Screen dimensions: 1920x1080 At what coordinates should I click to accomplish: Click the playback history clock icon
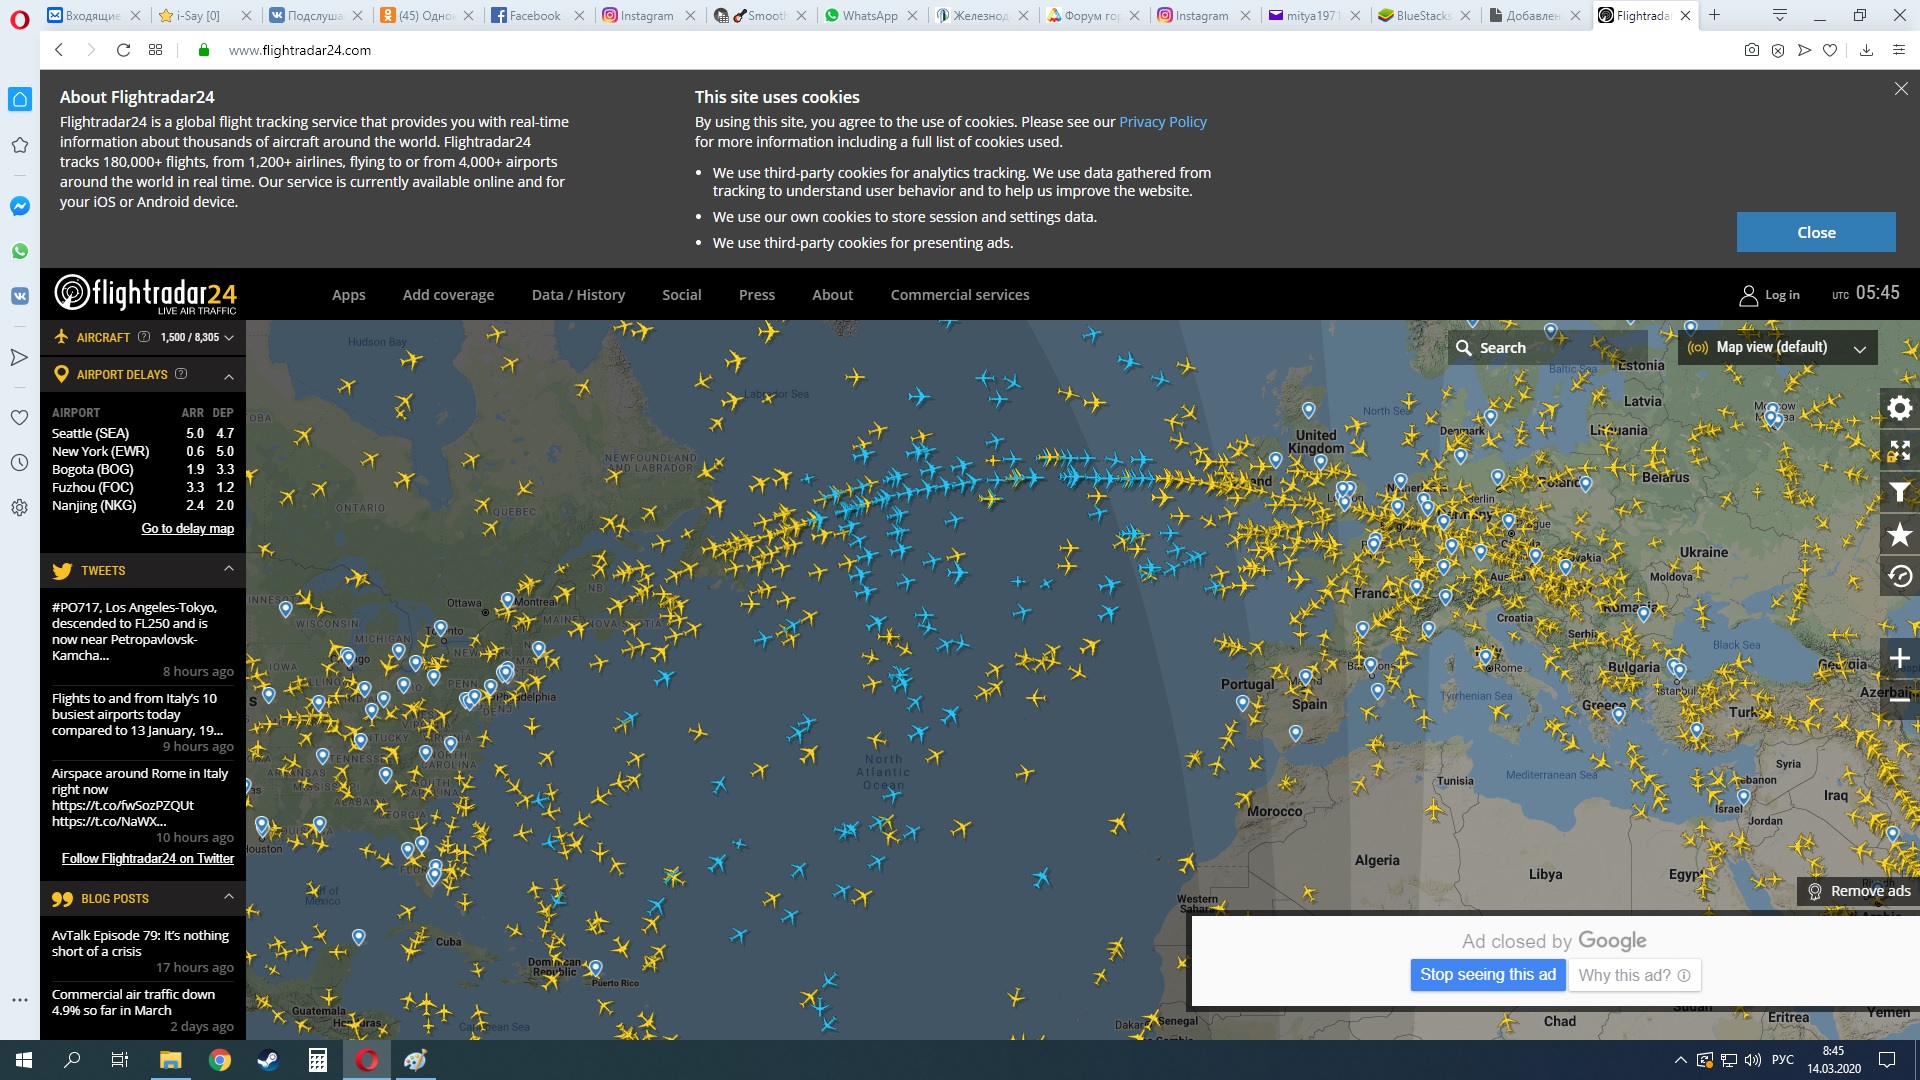(1899, 577)
